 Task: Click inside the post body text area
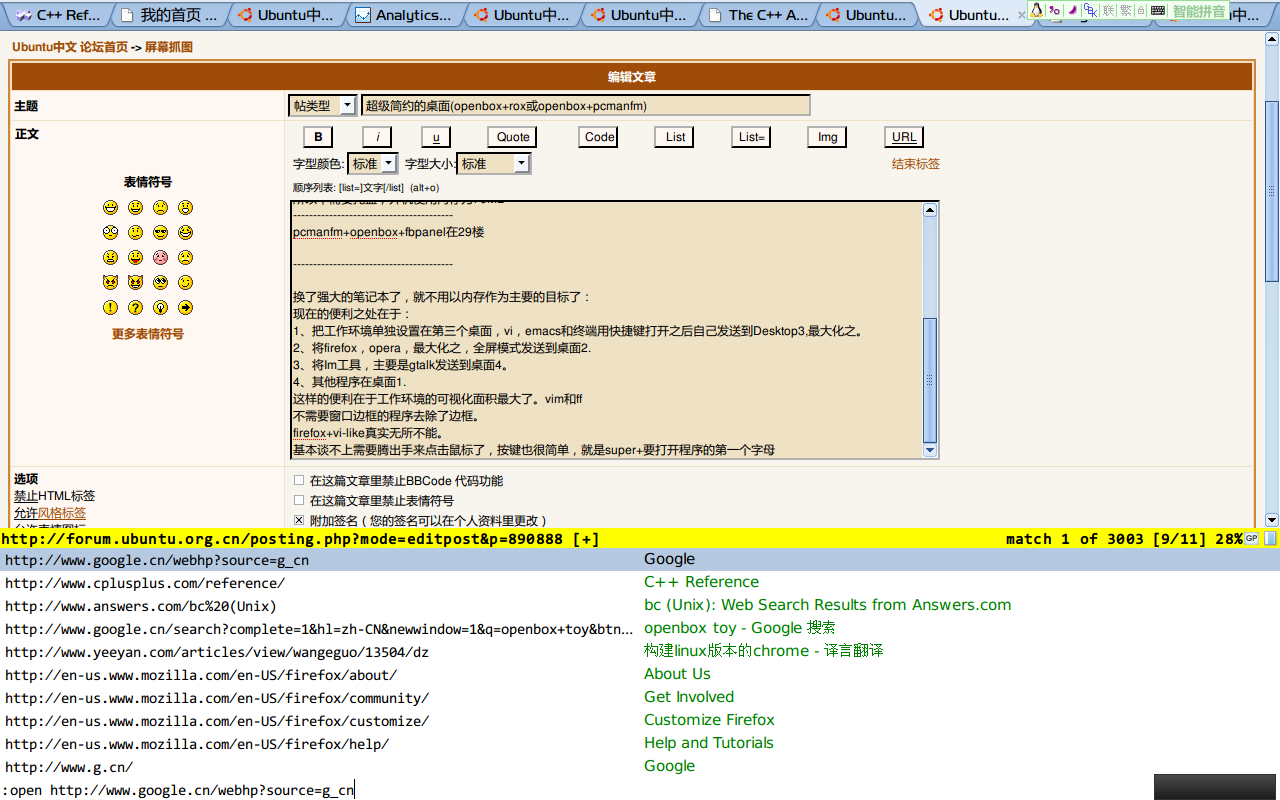[605, 330]
